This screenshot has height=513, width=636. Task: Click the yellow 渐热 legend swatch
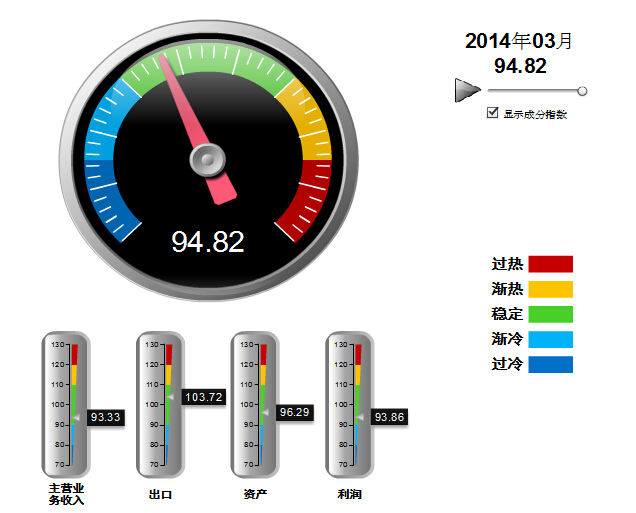550,289
